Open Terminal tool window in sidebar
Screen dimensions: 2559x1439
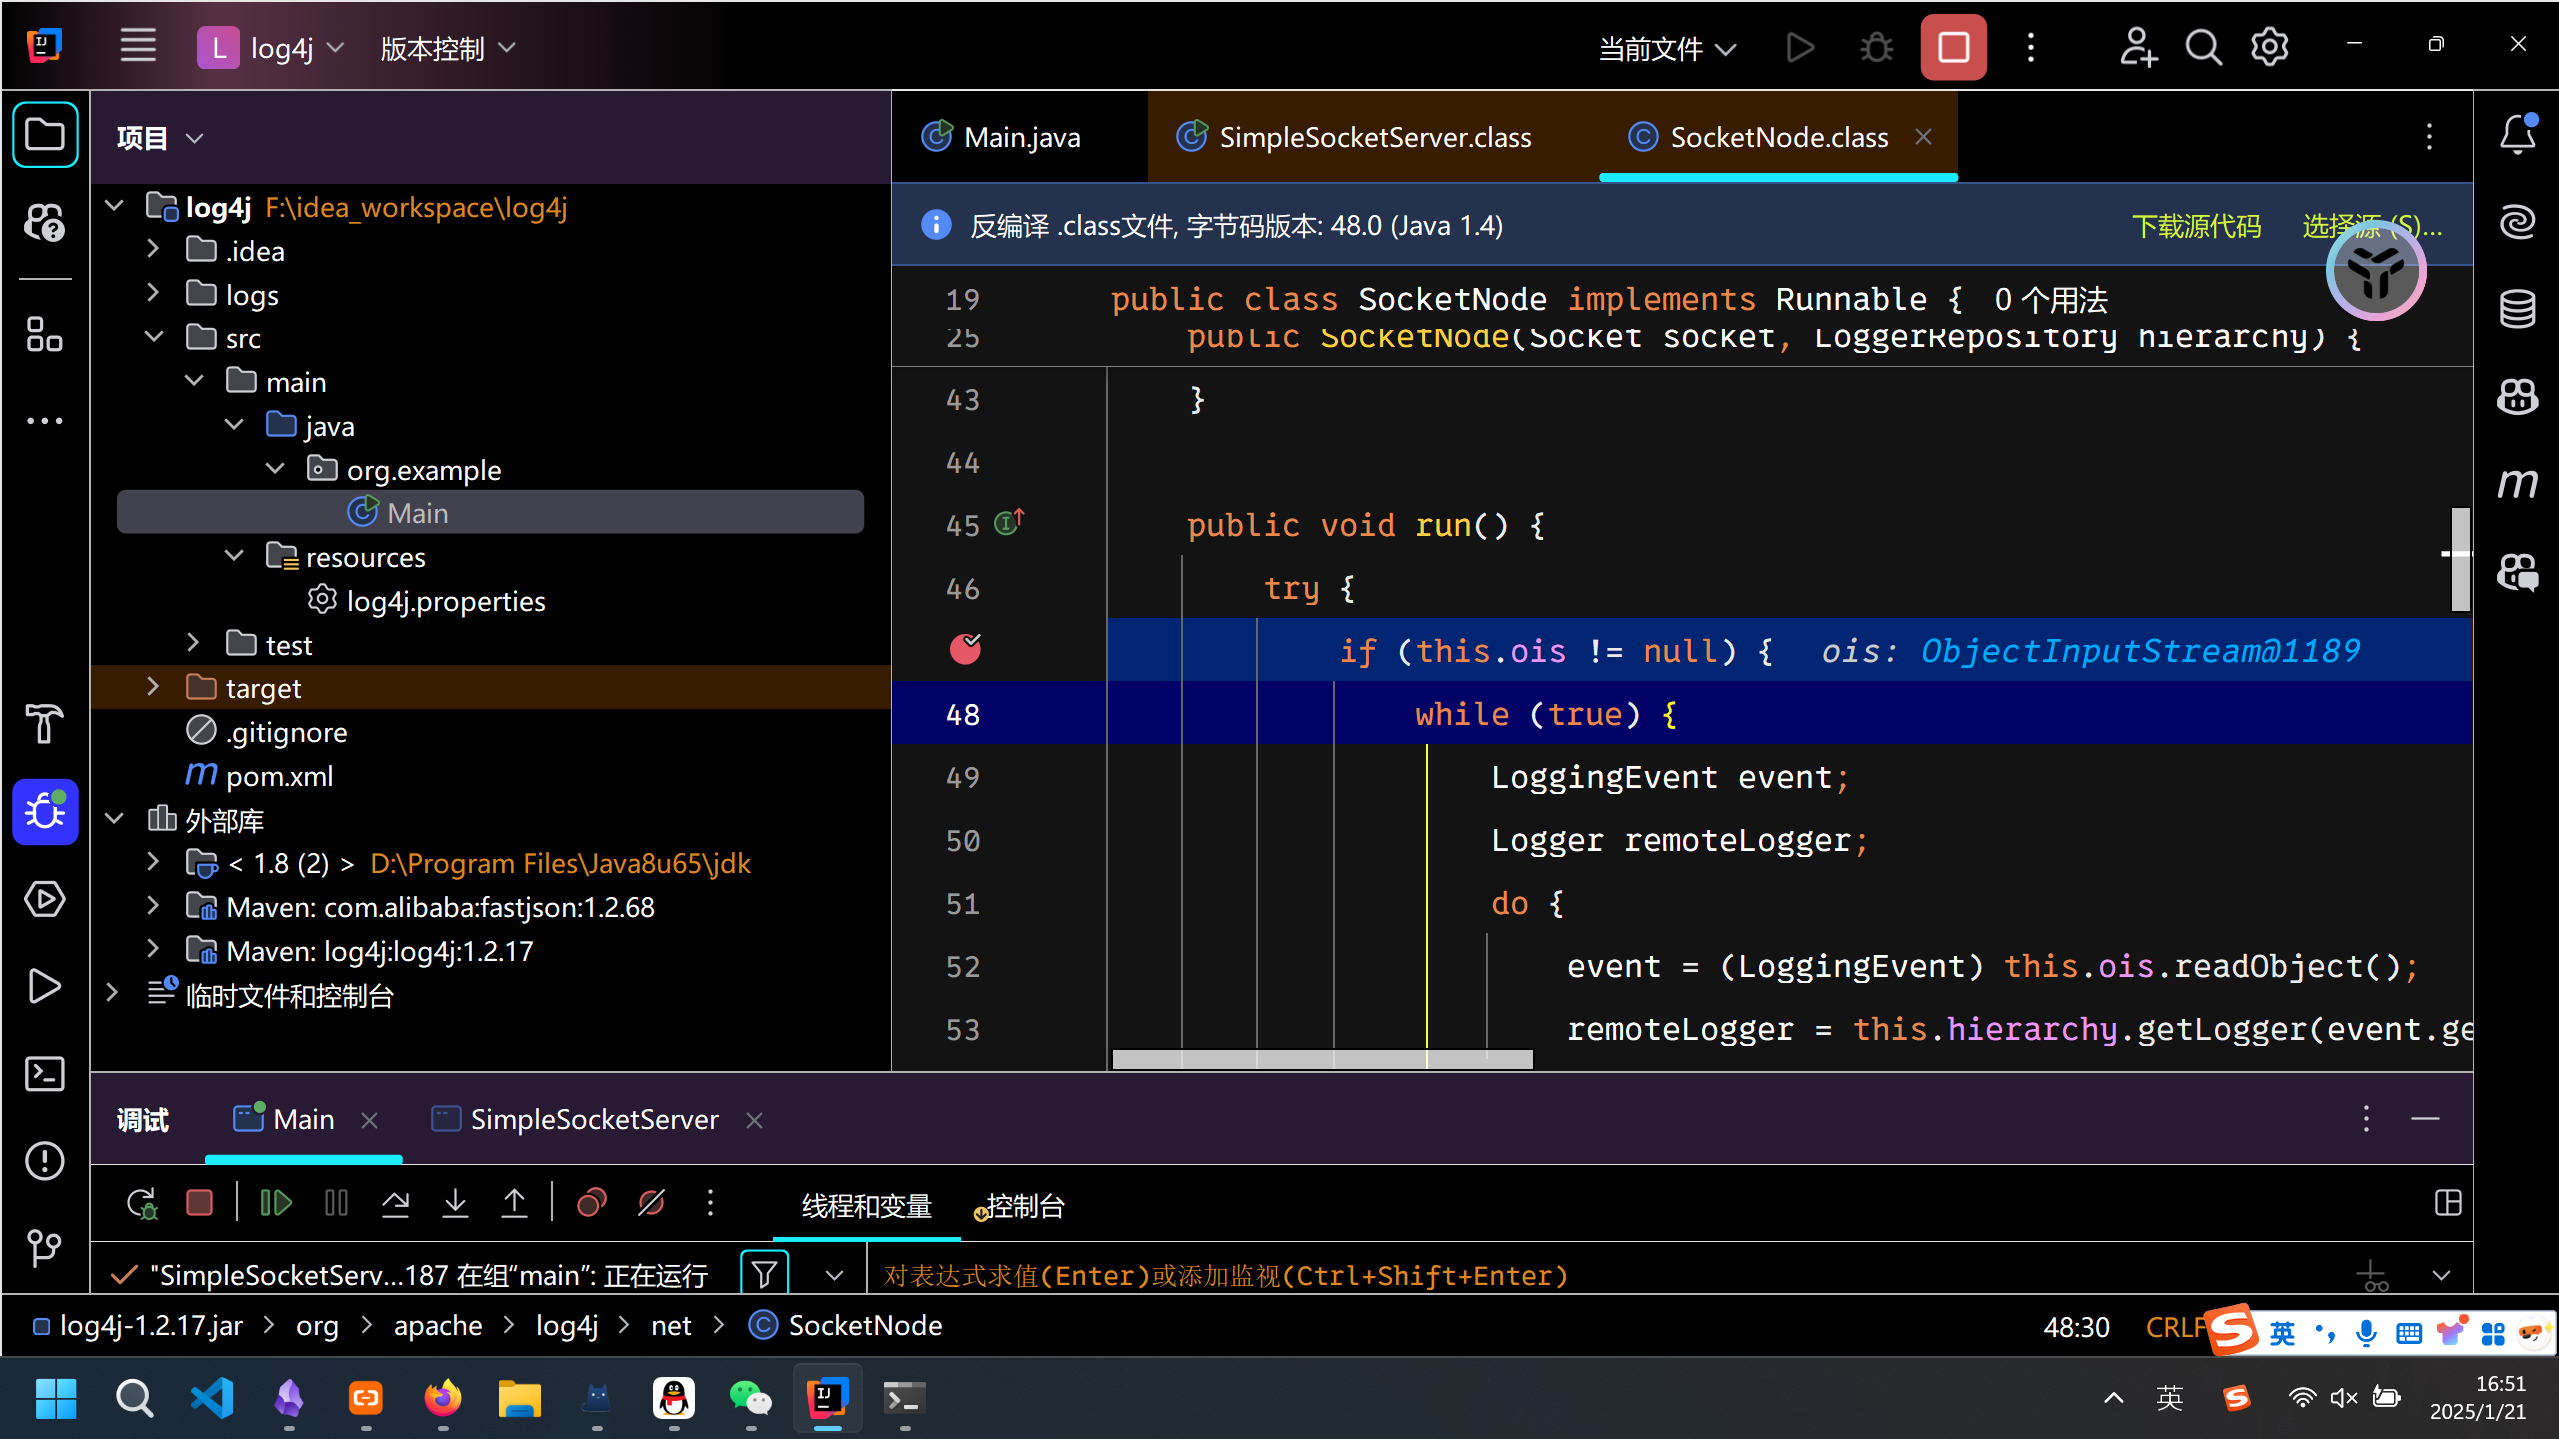coord(44,1074)
